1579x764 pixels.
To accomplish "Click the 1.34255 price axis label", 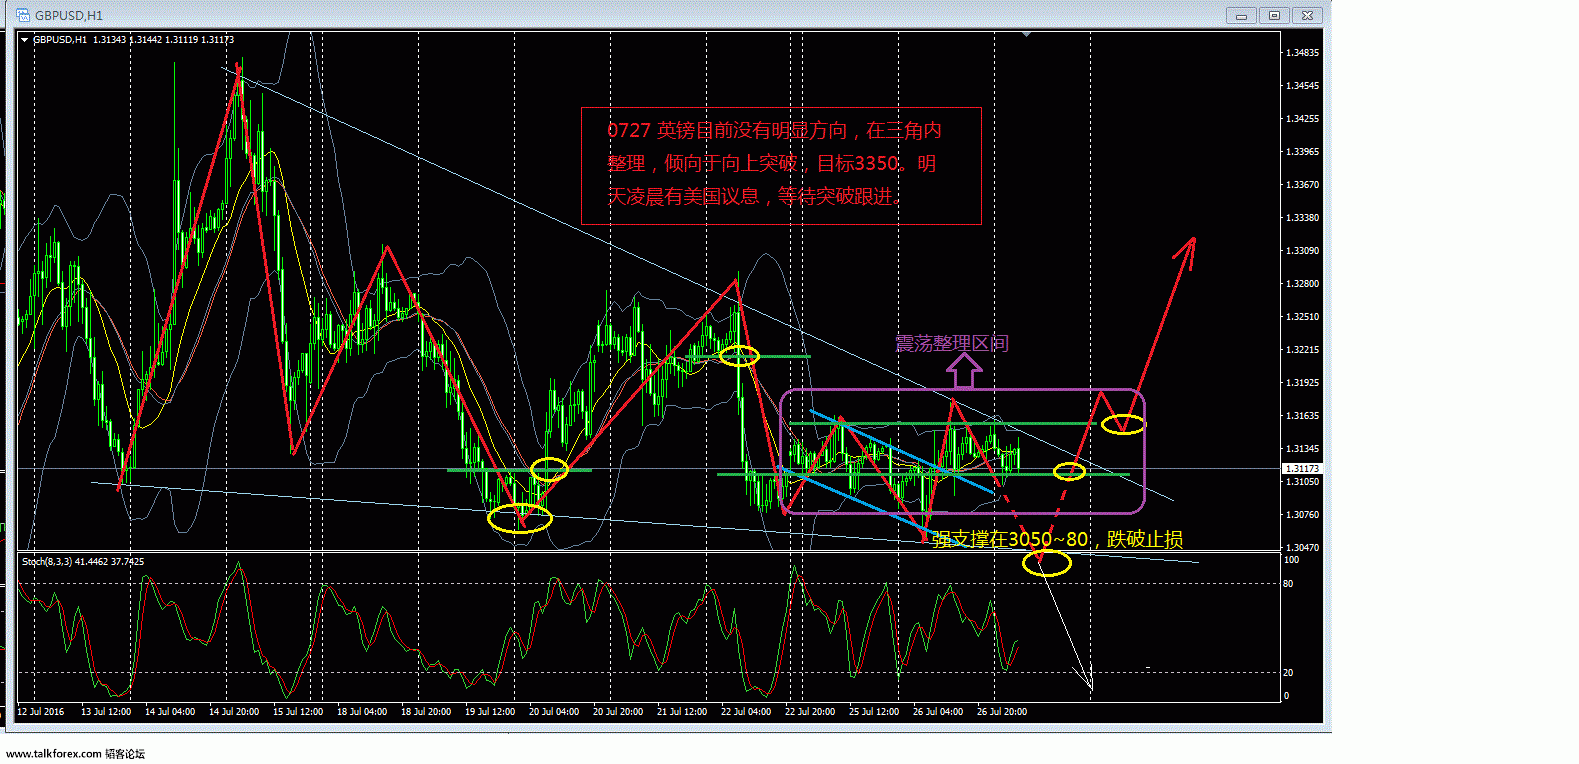I will [x=1302, y=118].
